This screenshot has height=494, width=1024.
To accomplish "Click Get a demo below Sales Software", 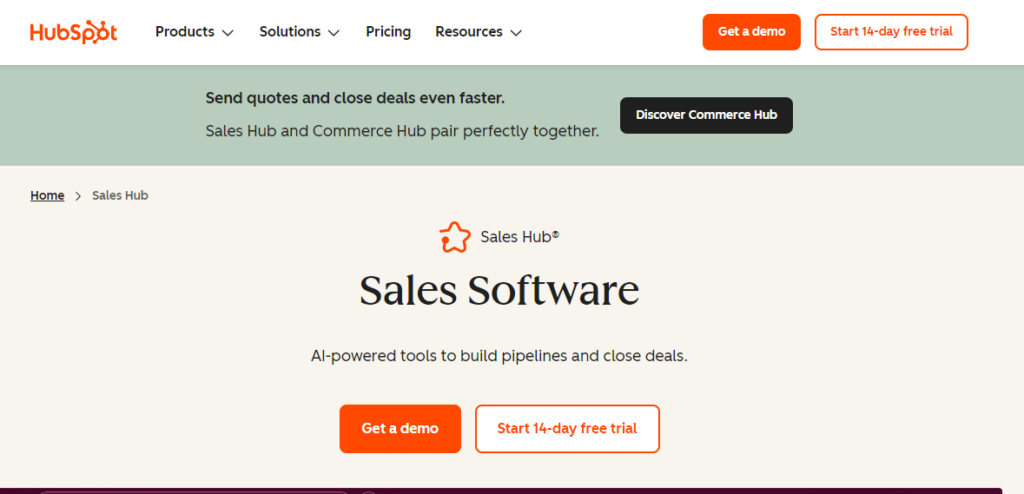I will pos(400,429).
